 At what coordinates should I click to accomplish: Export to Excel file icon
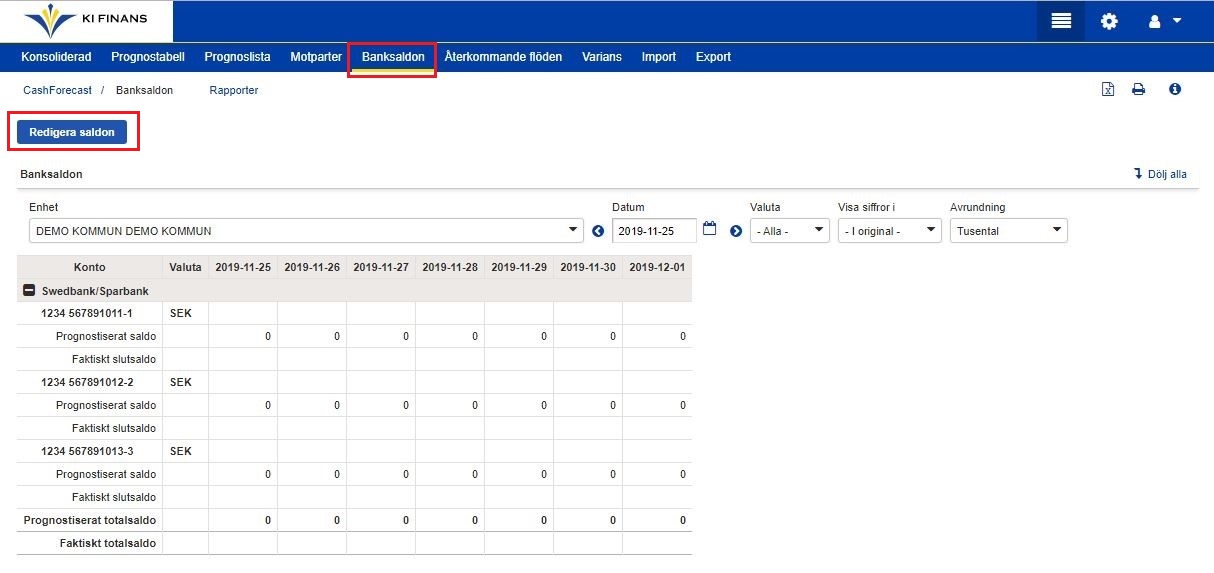tap(1107, 90)
